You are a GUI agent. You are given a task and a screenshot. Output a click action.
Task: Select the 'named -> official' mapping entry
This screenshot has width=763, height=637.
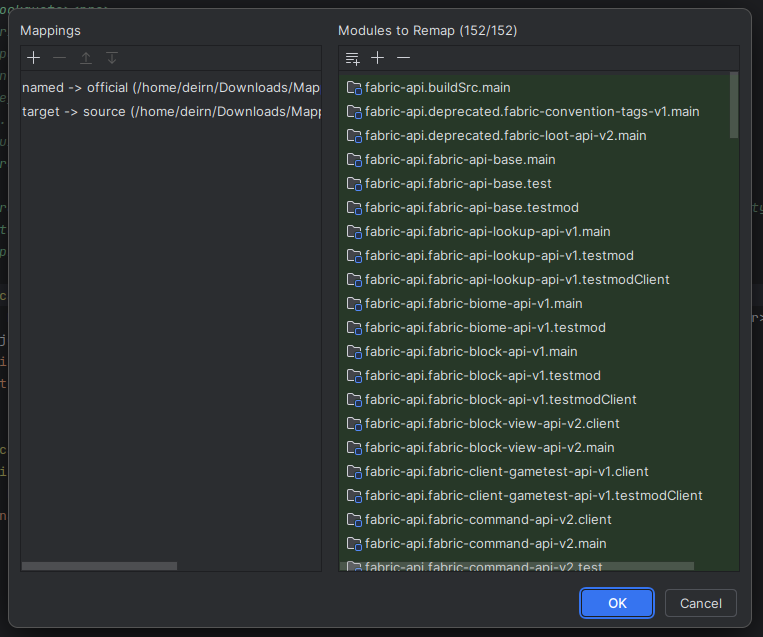(170, 88)
